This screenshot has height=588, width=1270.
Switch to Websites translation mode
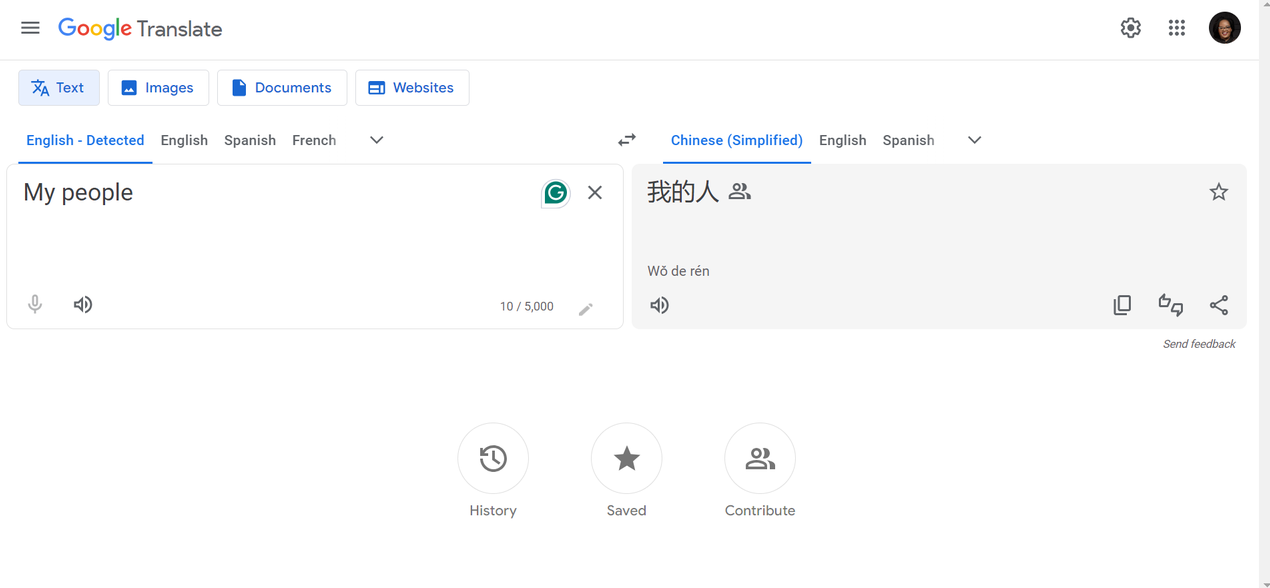[412, 88]
